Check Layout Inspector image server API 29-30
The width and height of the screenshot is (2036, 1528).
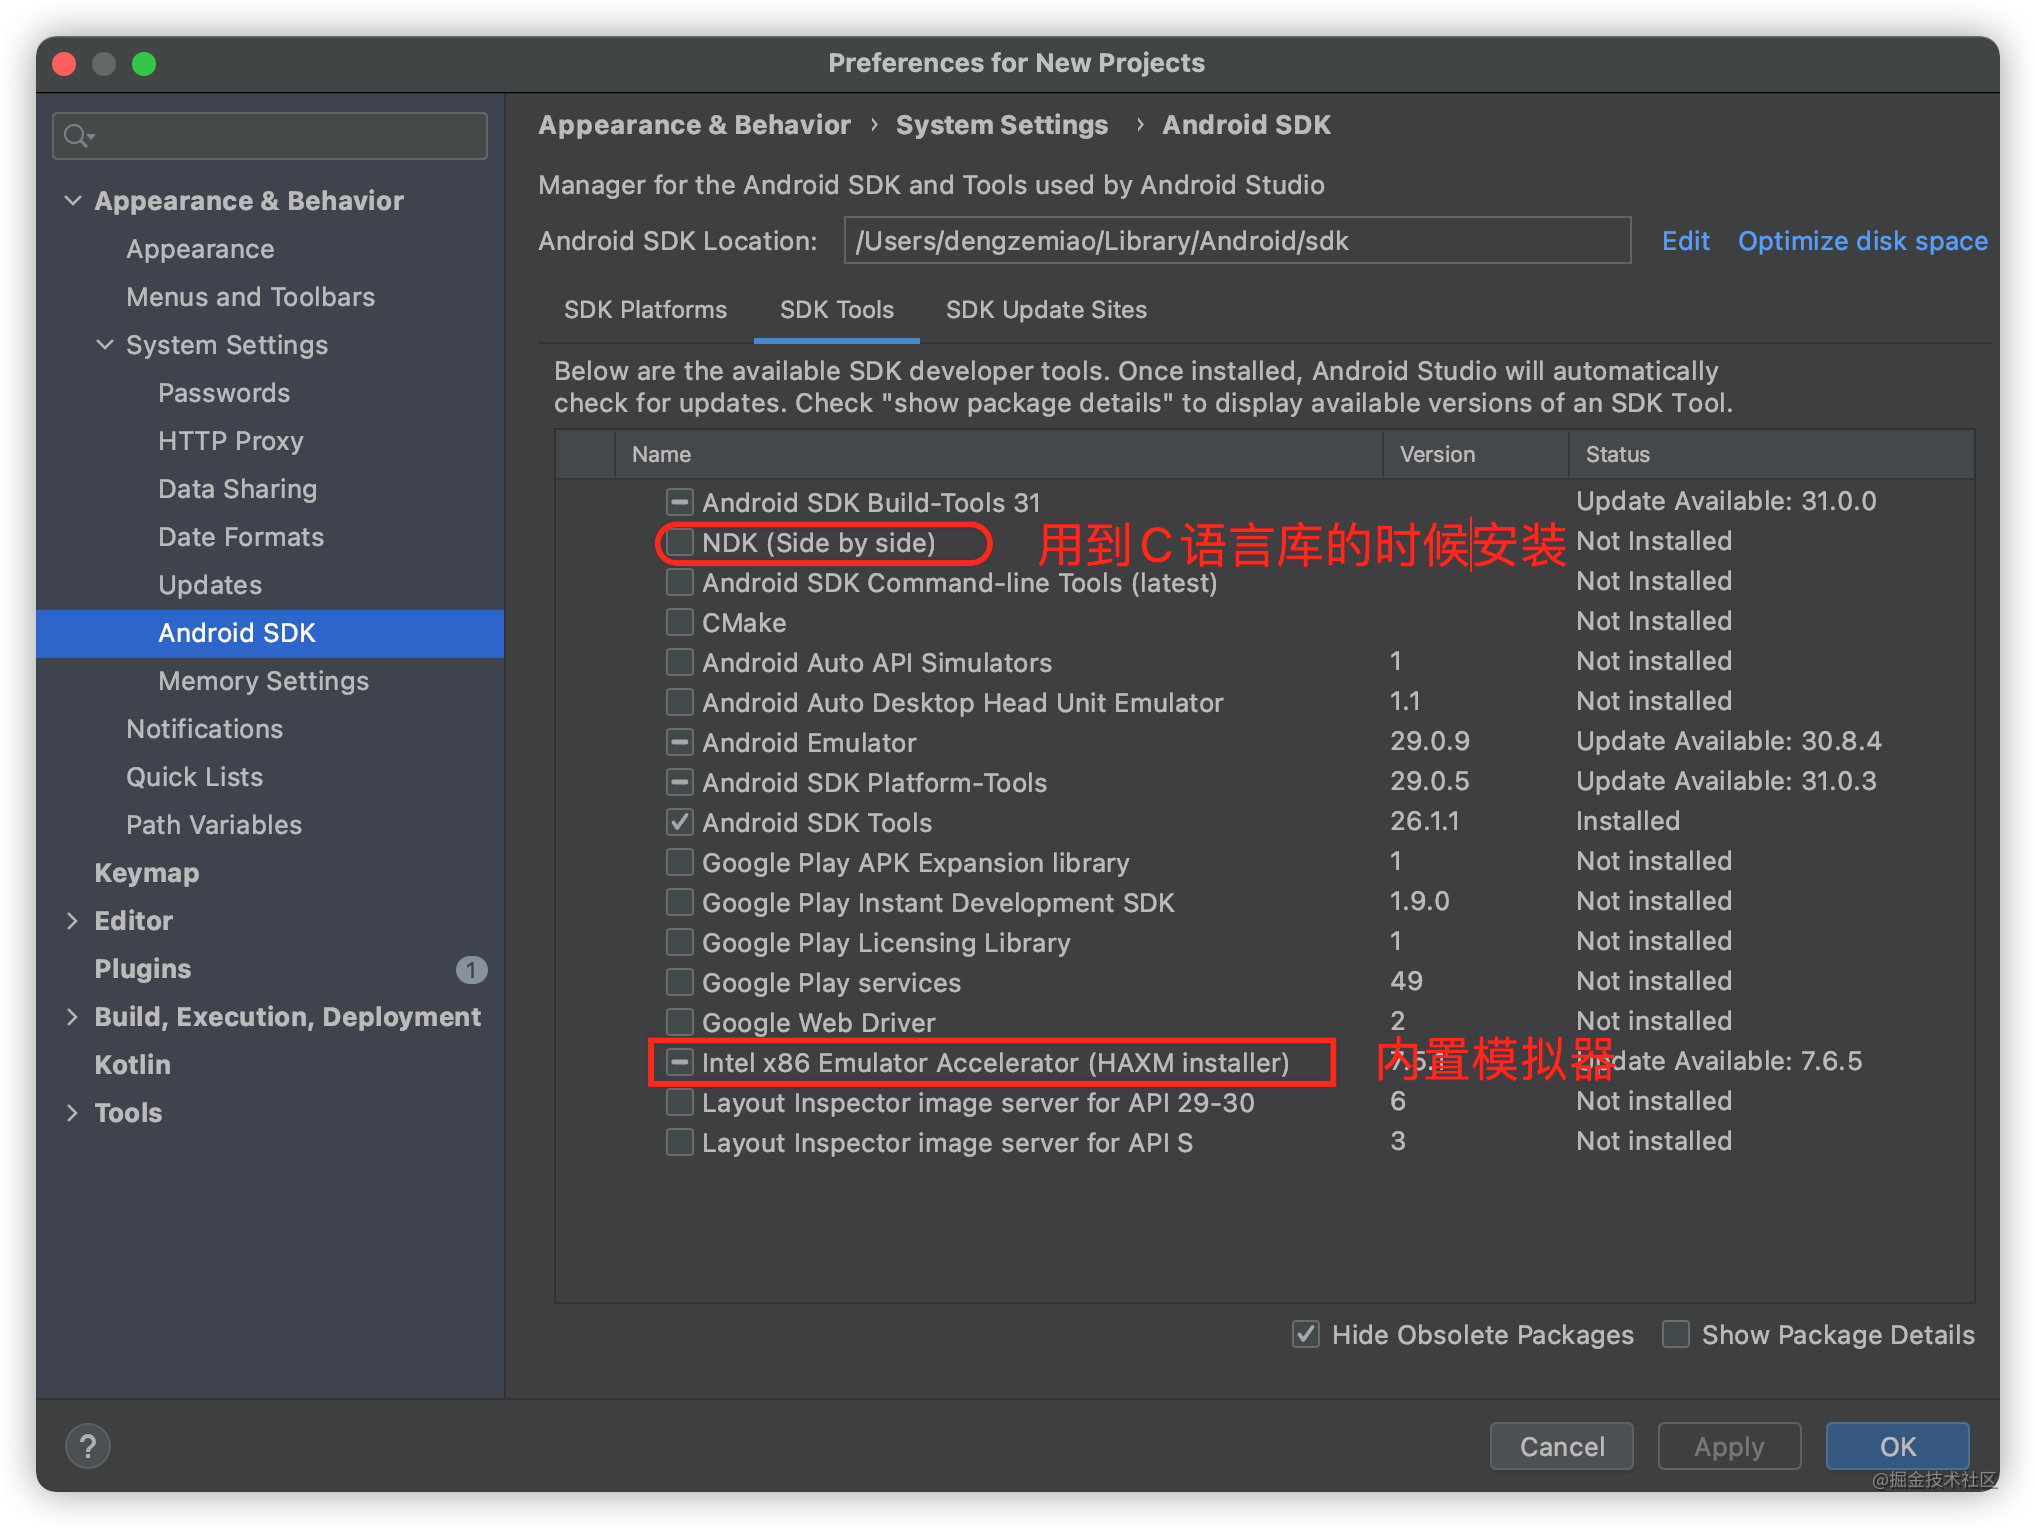click(680, 1103)
